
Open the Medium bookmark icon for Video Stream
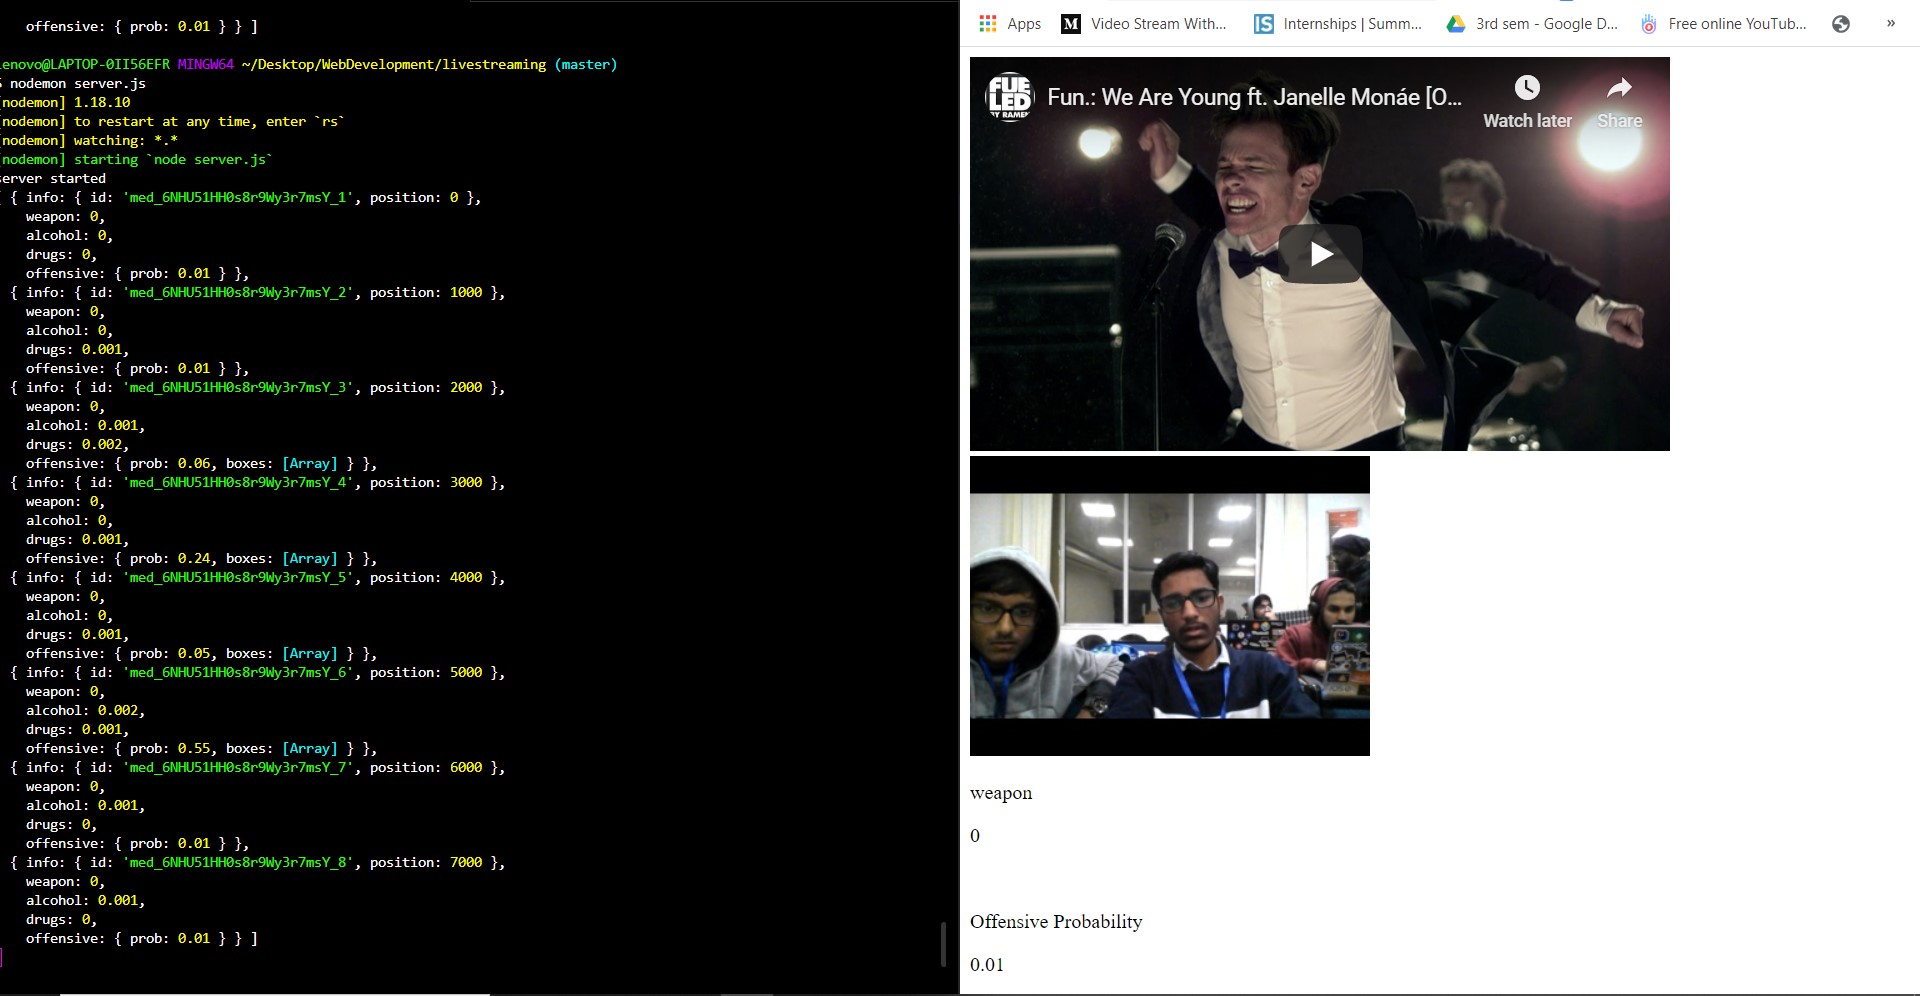coord(1070,23)
